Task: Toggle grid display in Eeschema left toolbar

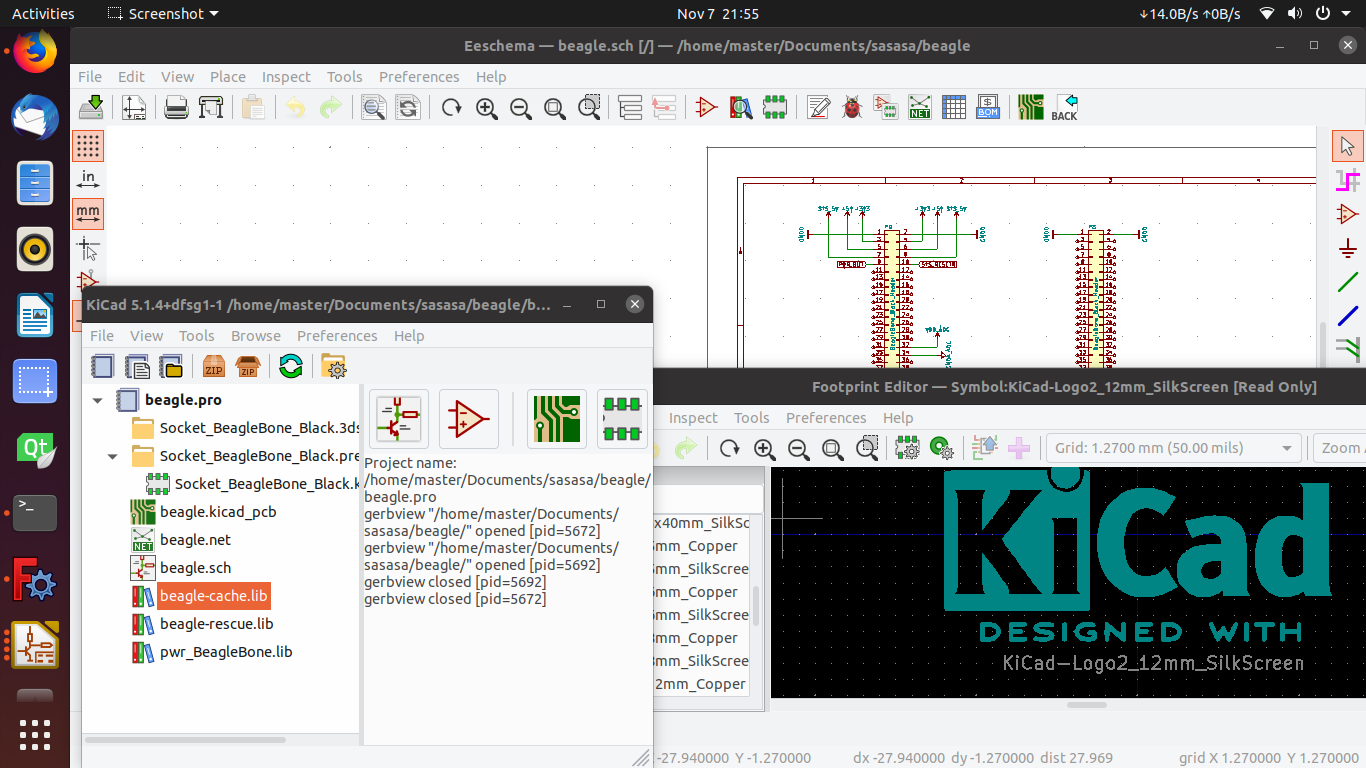Action: coord(88,145)
